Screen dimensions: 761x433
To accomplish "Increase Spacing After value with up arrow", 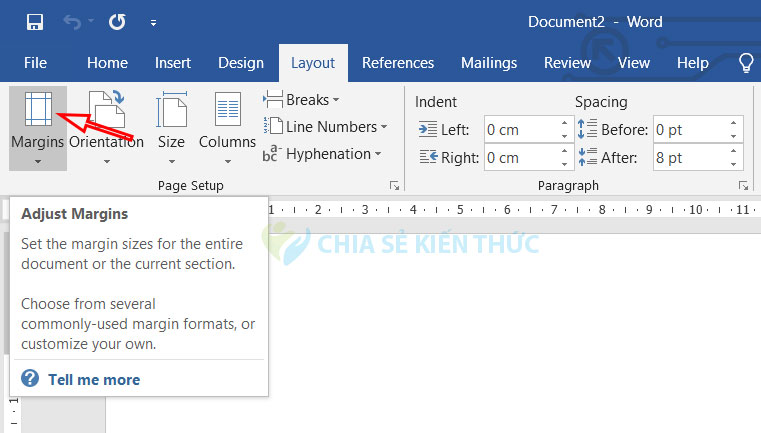I will point(736,153).
